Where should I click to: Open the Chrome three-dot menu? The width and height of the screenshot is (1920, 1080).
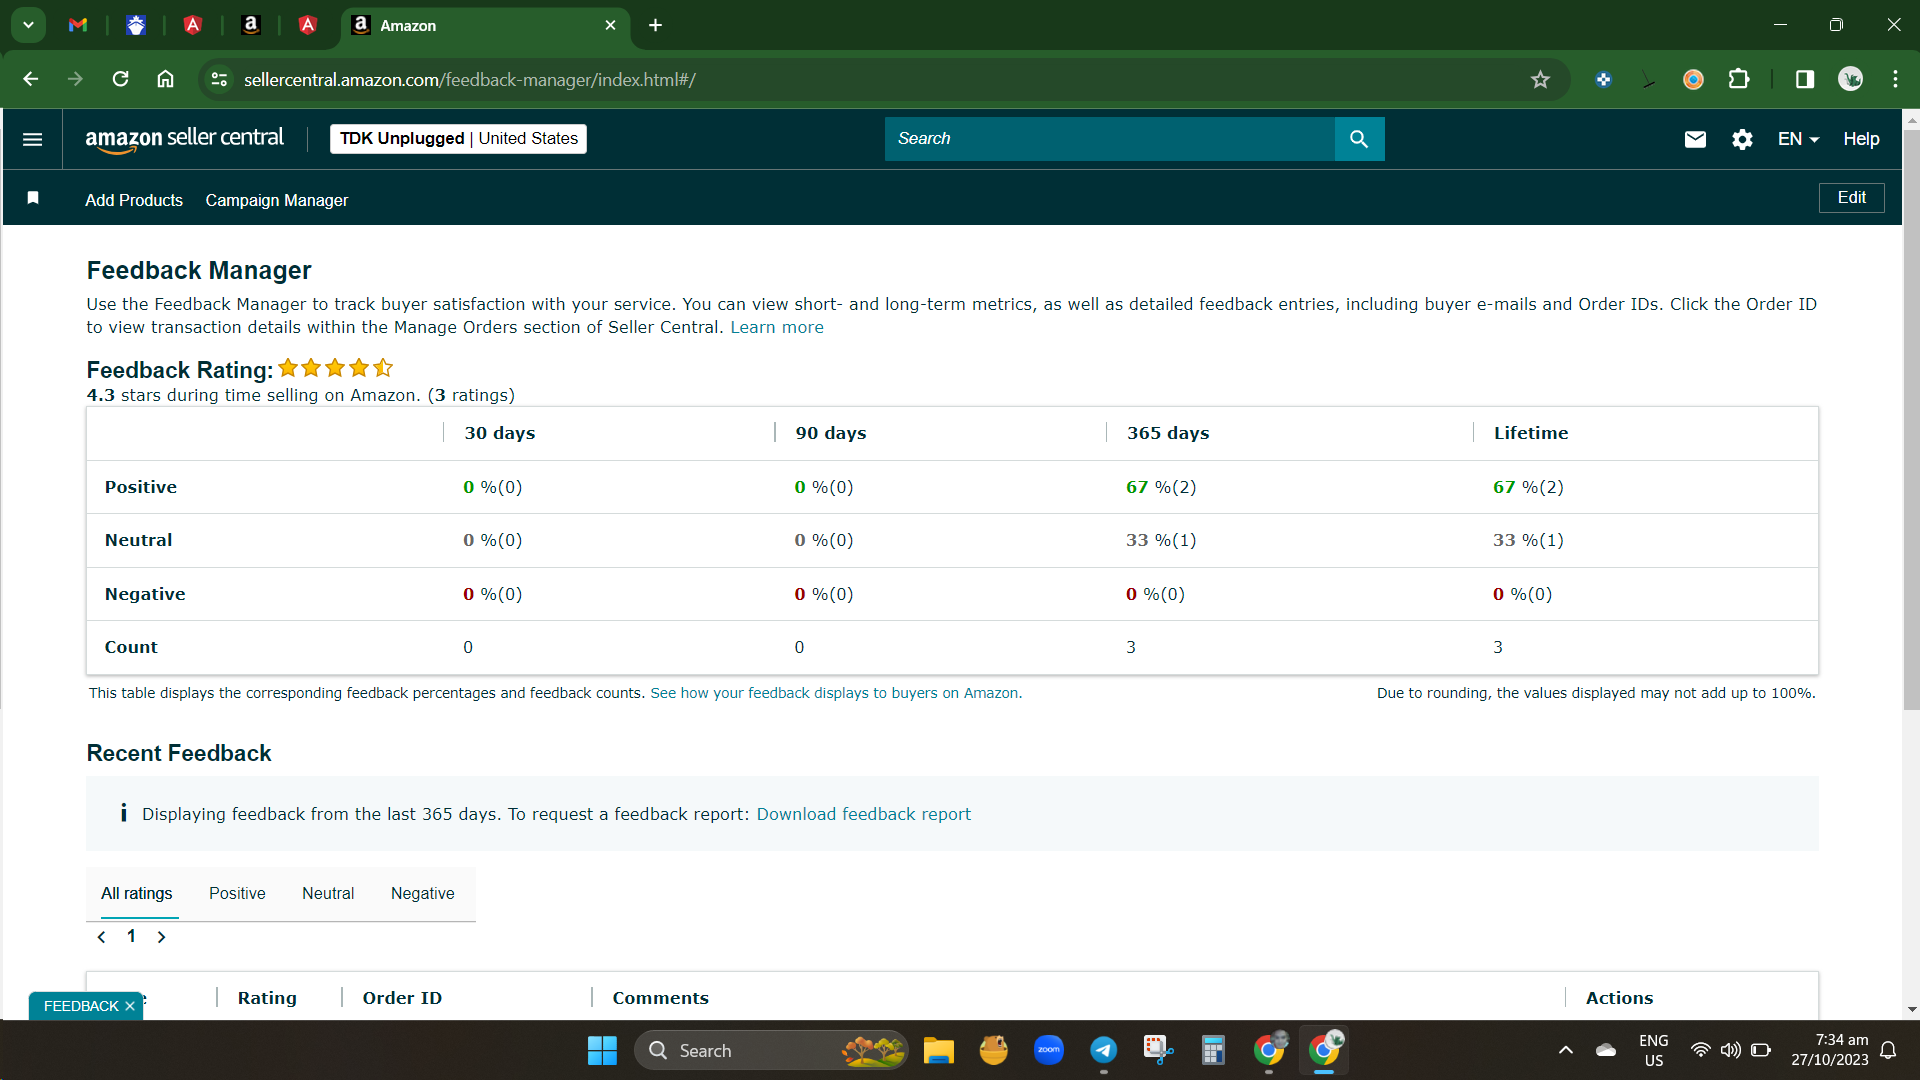tap(1895, 79)
